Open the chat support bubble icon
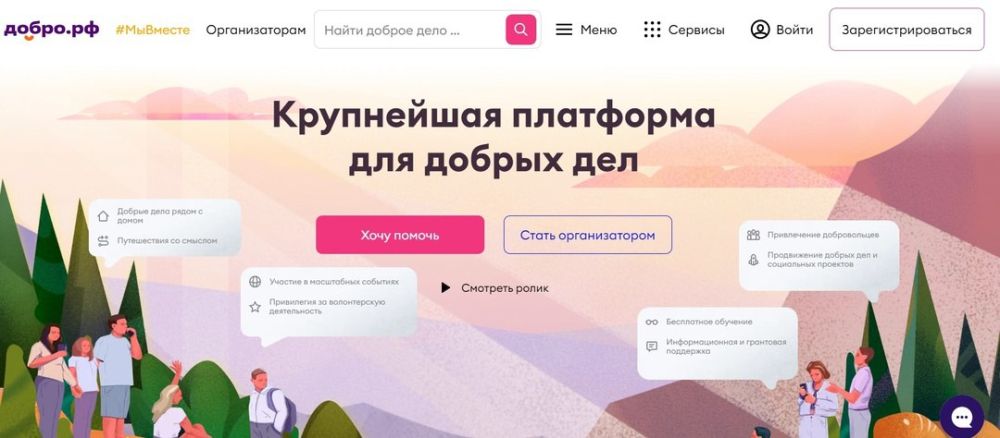Viewport: 1000px width, 438px height. (961, 417)
